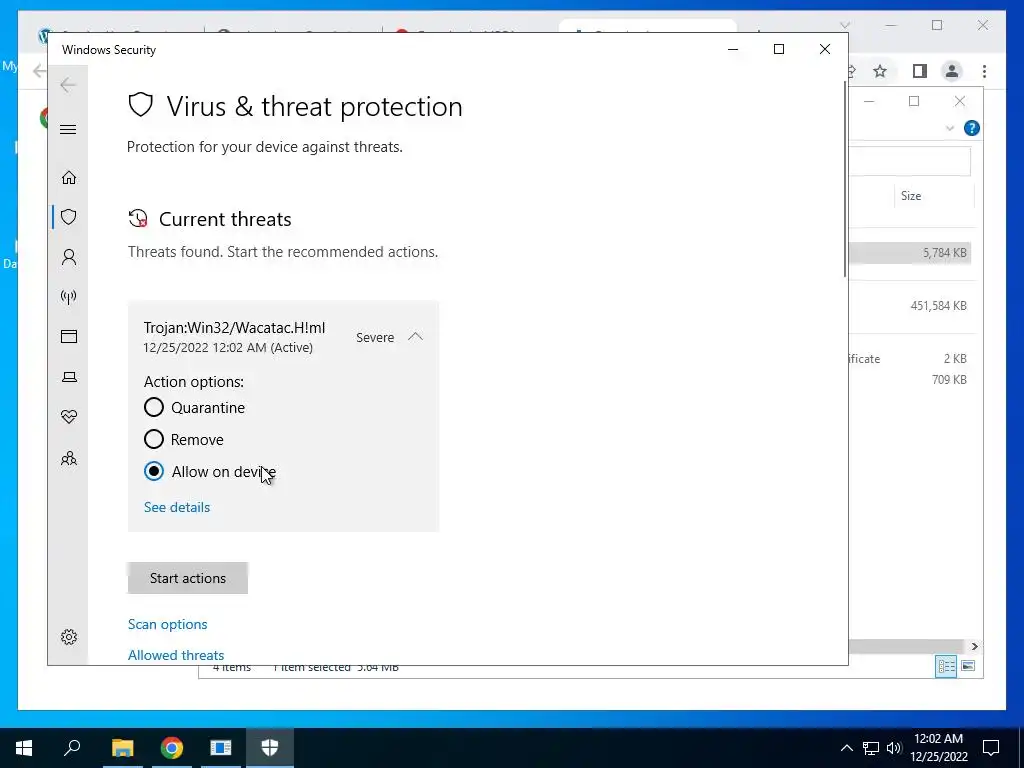Image resolution: width=1024 pixels, height=768 pixels.
Task: Open Allowed threats link
Action: 176,654
